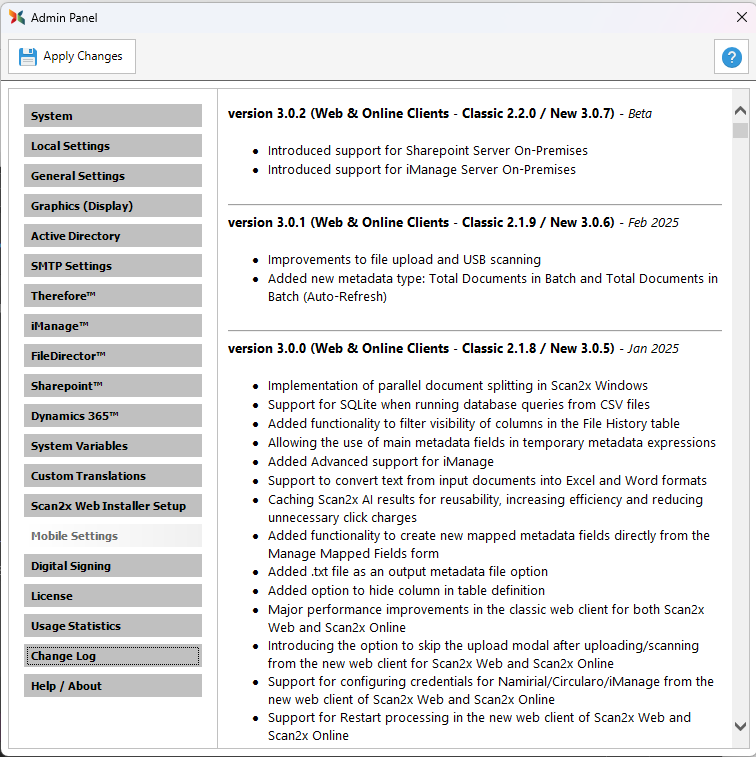Select the Therefore™ section
756x757 pixels.
click(x=112, y=295)
